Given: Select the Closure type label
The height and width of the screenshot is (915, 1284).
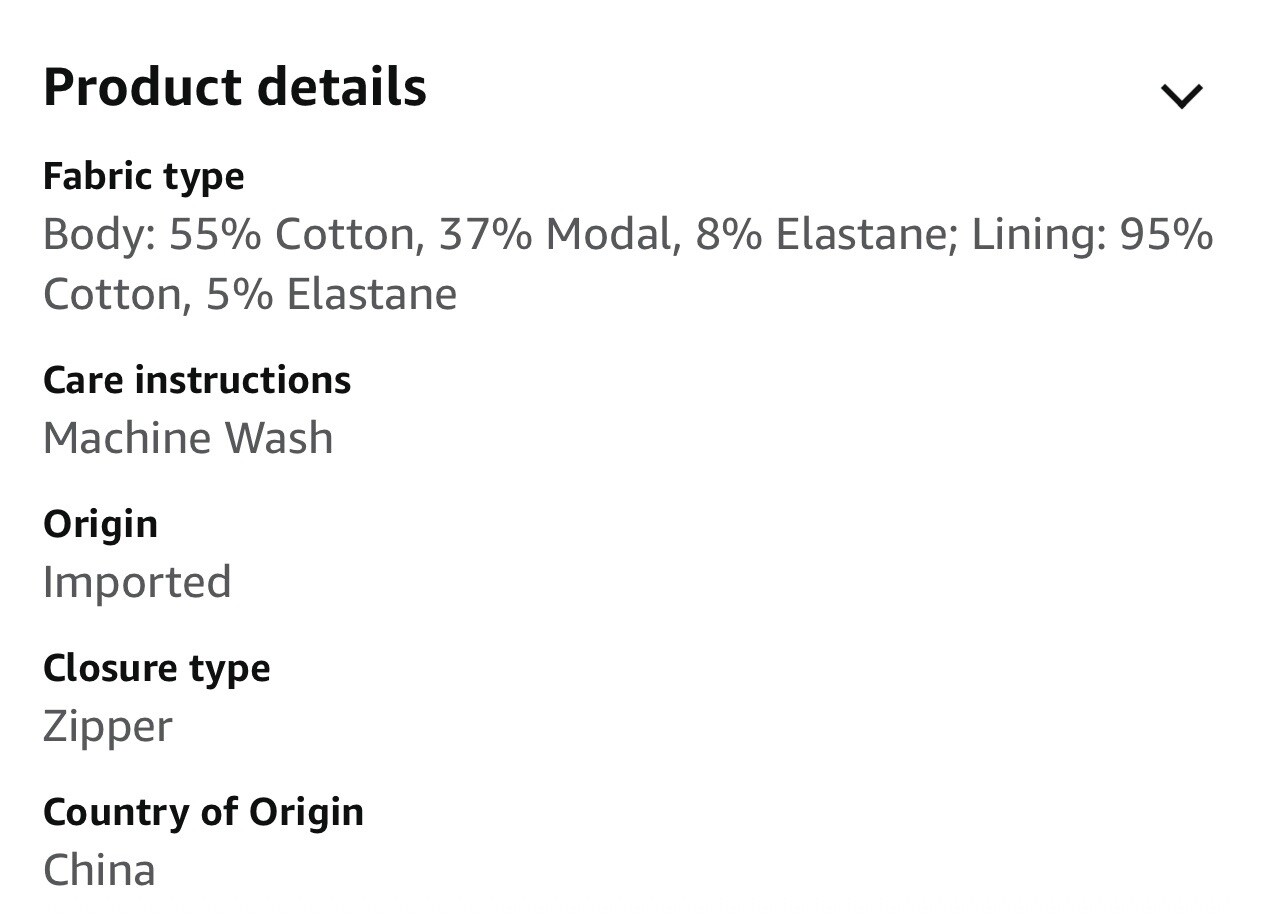Looking at the screenshot, I should pyautogui.click(x=157, y=669).
